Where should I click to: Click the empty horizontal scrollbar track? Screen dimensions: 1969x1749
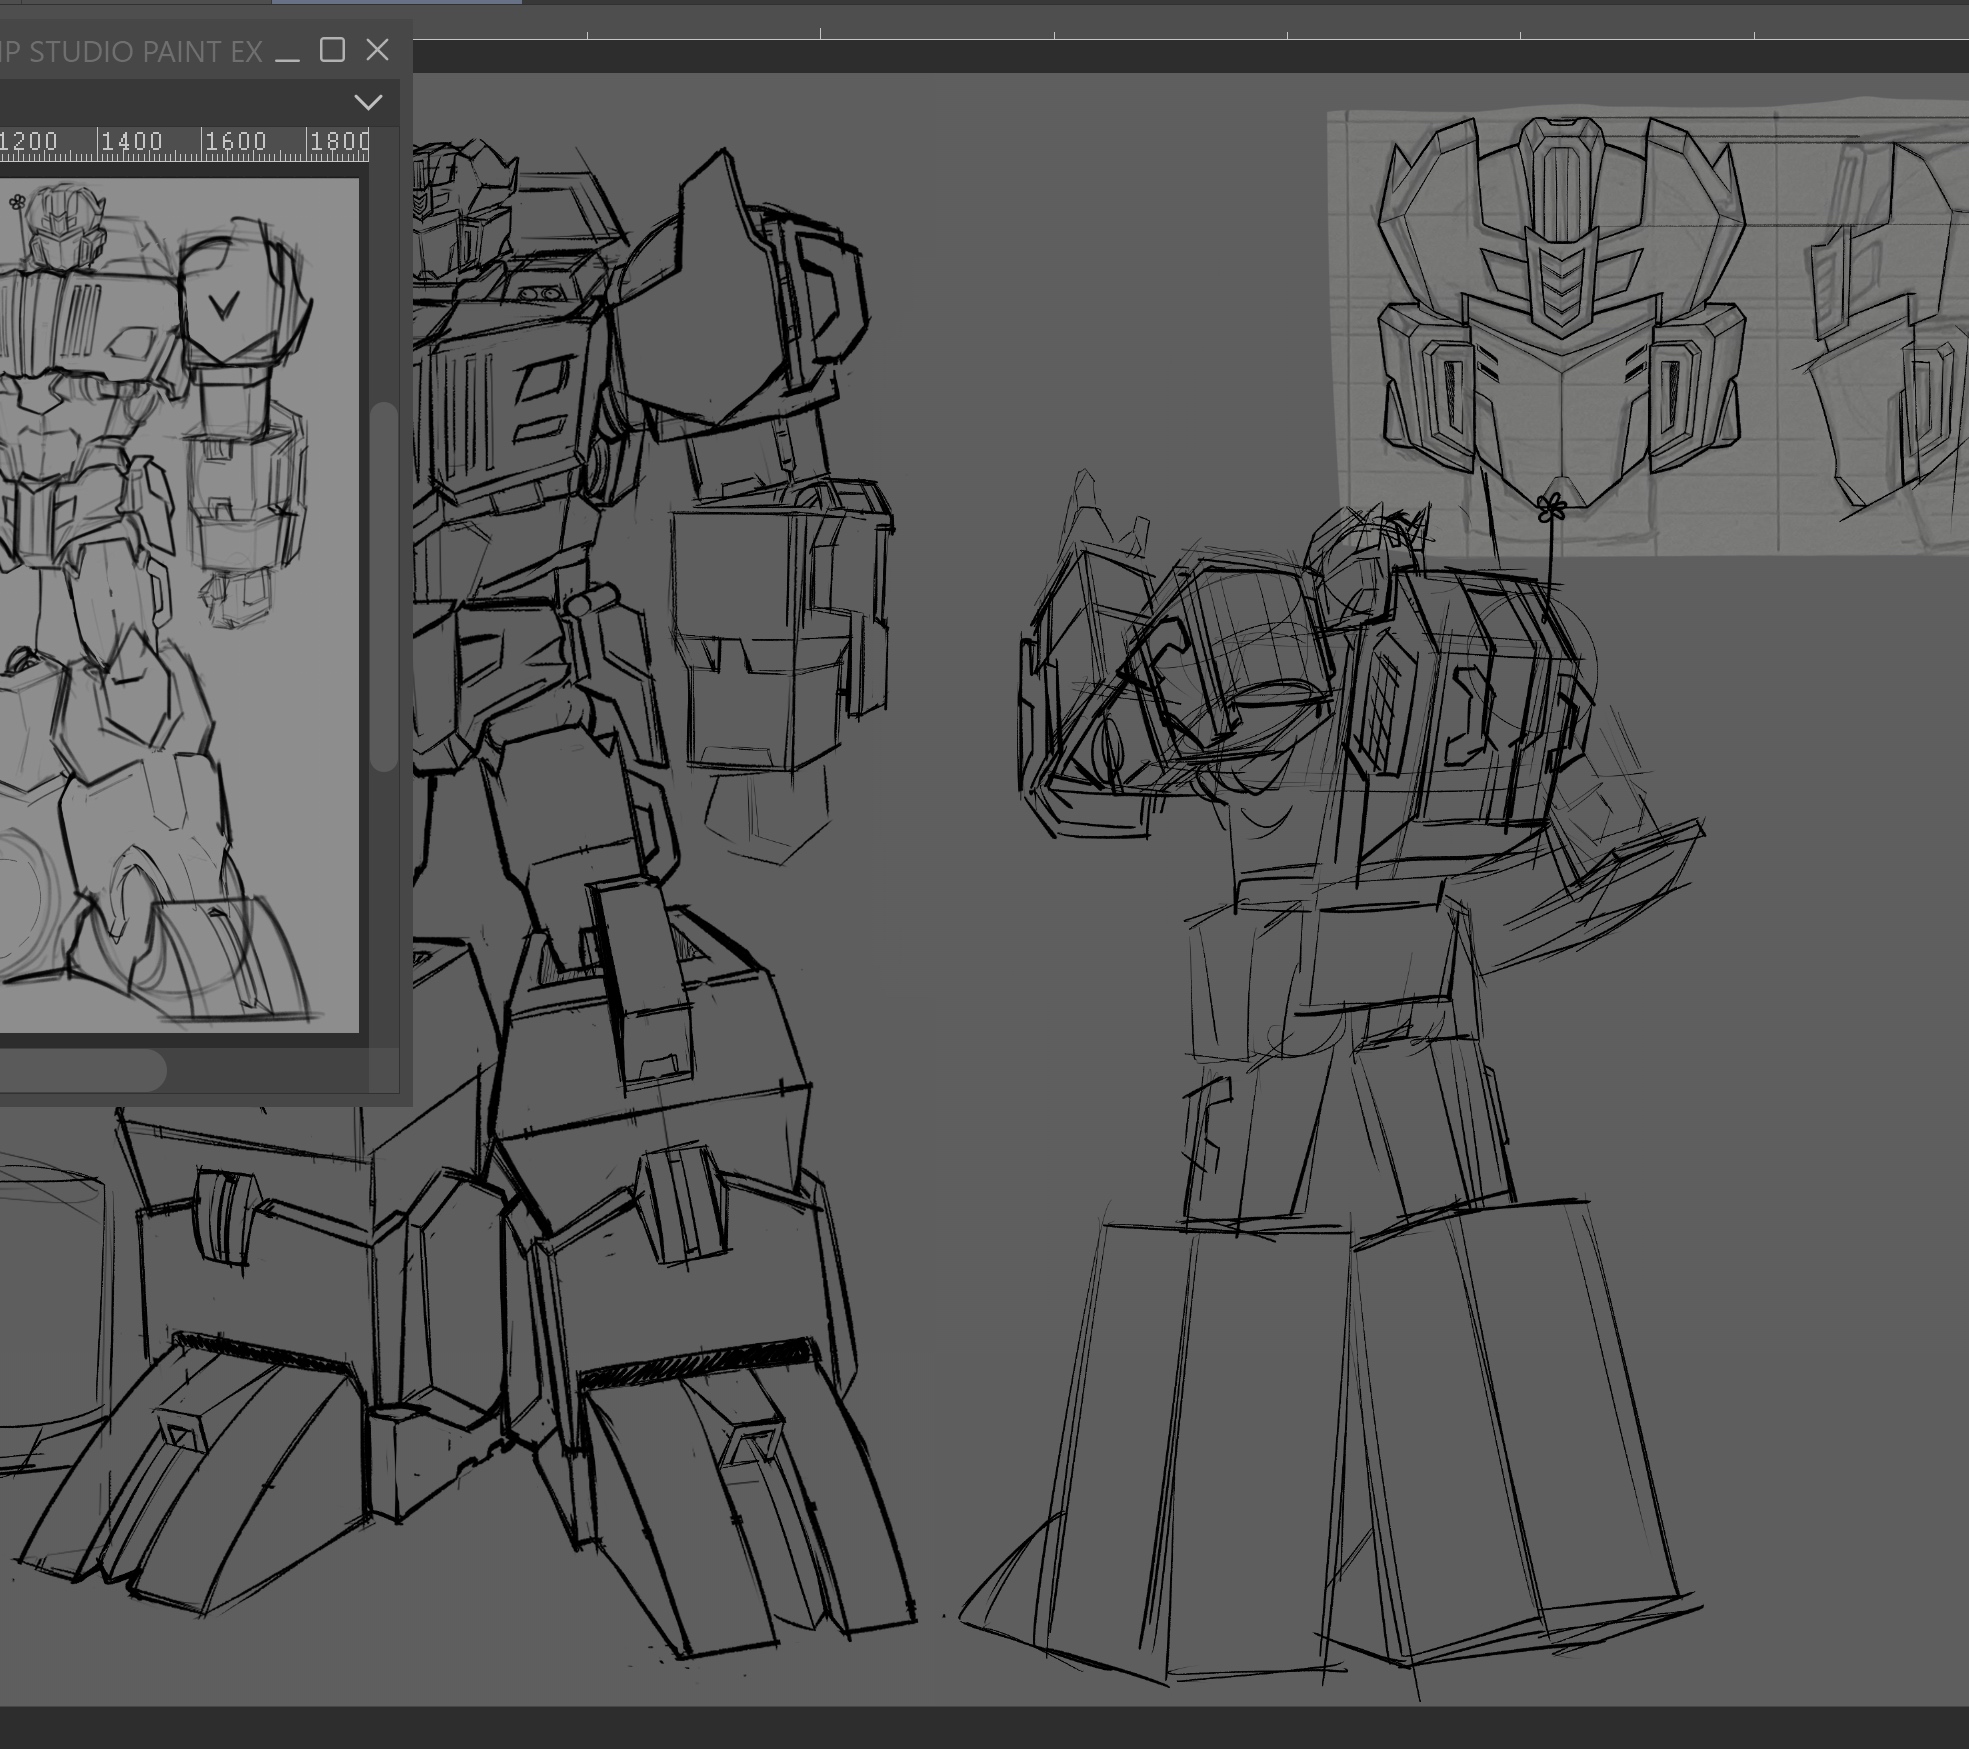(270, 1071)
